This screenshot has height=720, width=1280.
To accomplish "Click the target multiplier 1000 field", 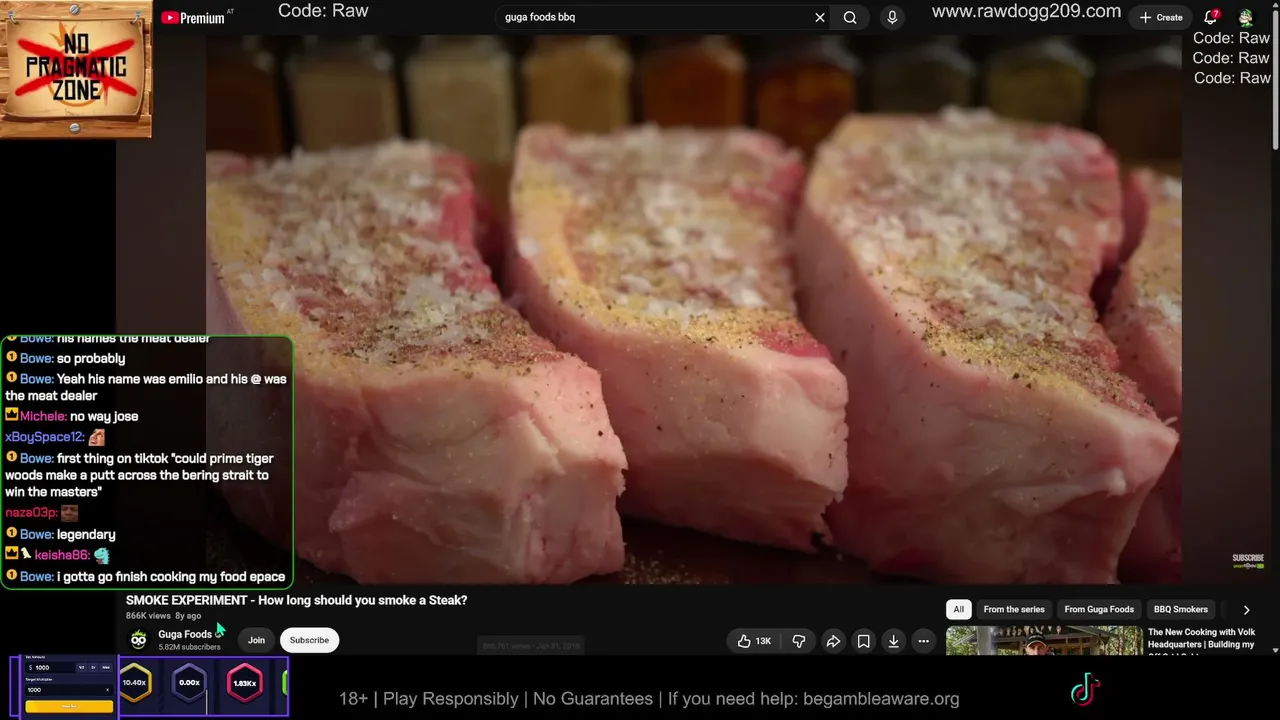I will click(x=69, y=690).
